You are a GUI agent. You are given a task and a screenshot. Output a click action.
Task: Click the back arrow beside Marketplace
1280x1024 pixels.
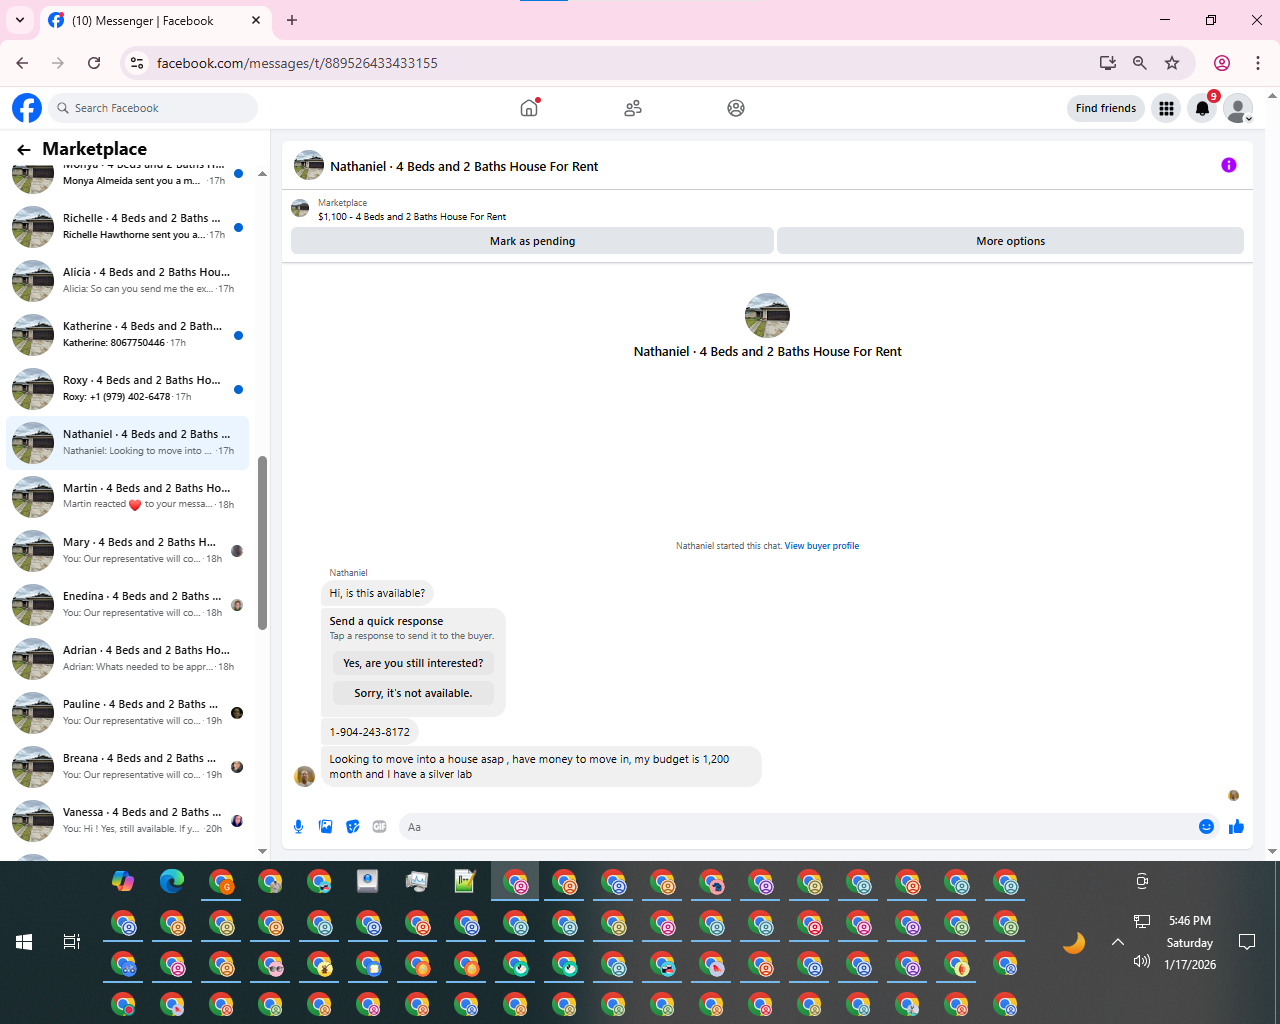pos(24,149)
